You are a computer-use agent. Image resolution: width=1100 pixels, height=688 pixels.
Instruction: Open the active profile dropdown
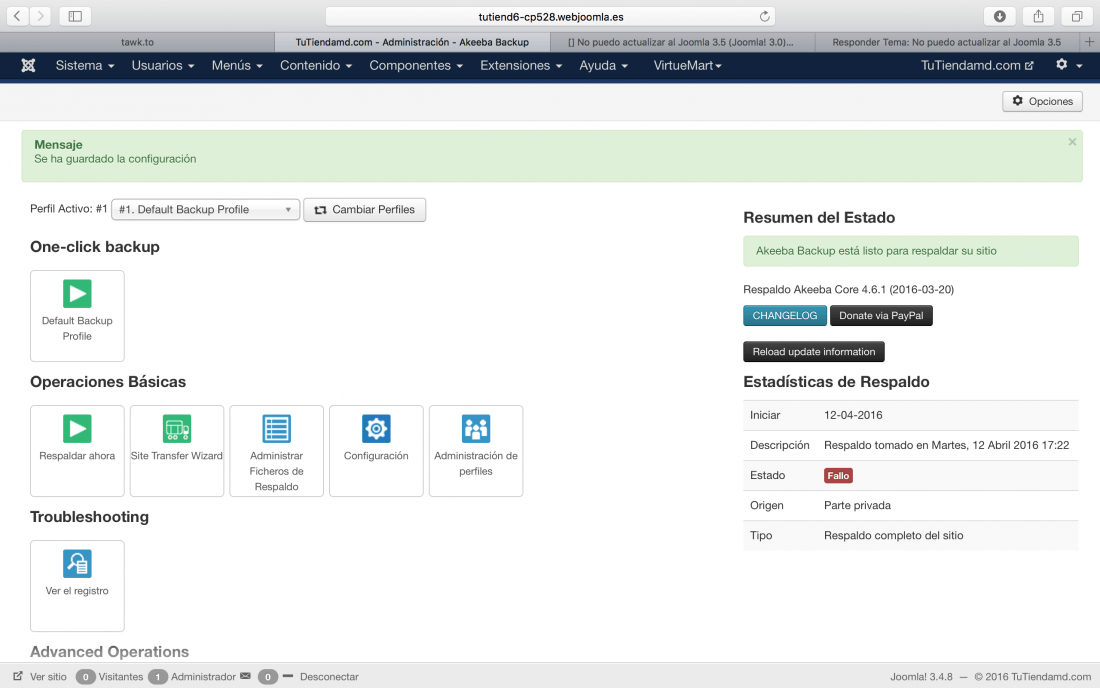click(x=206, y=209)
